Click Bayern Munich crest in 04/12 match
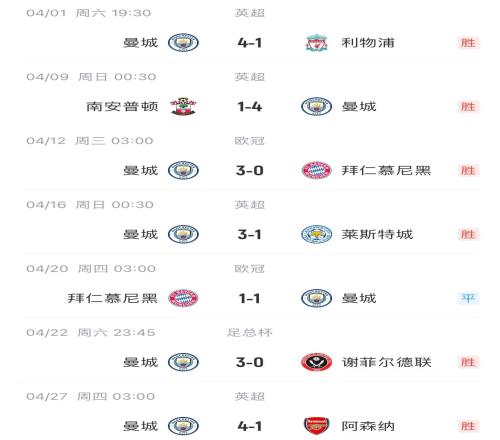 tap(316, 171)
